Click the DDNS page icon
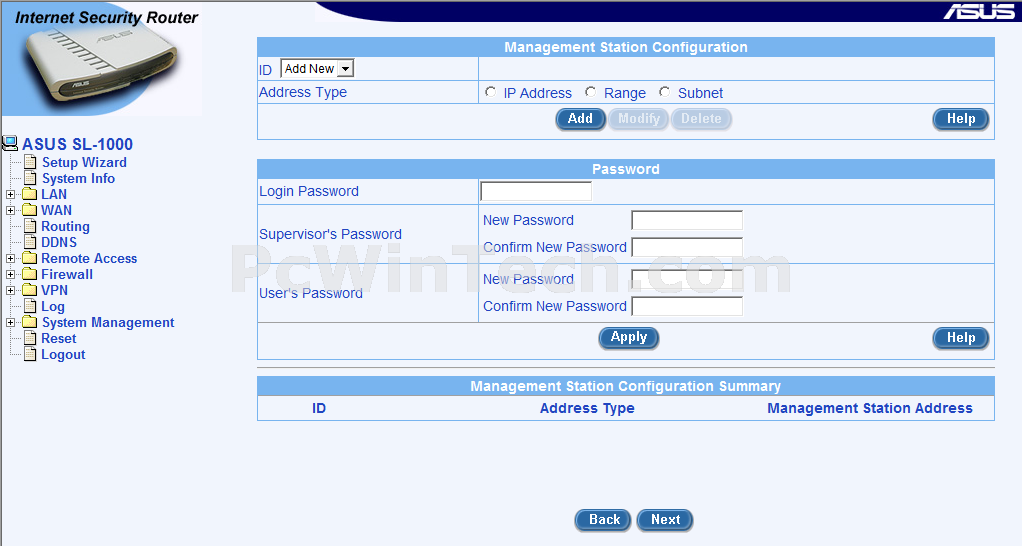 30,242
